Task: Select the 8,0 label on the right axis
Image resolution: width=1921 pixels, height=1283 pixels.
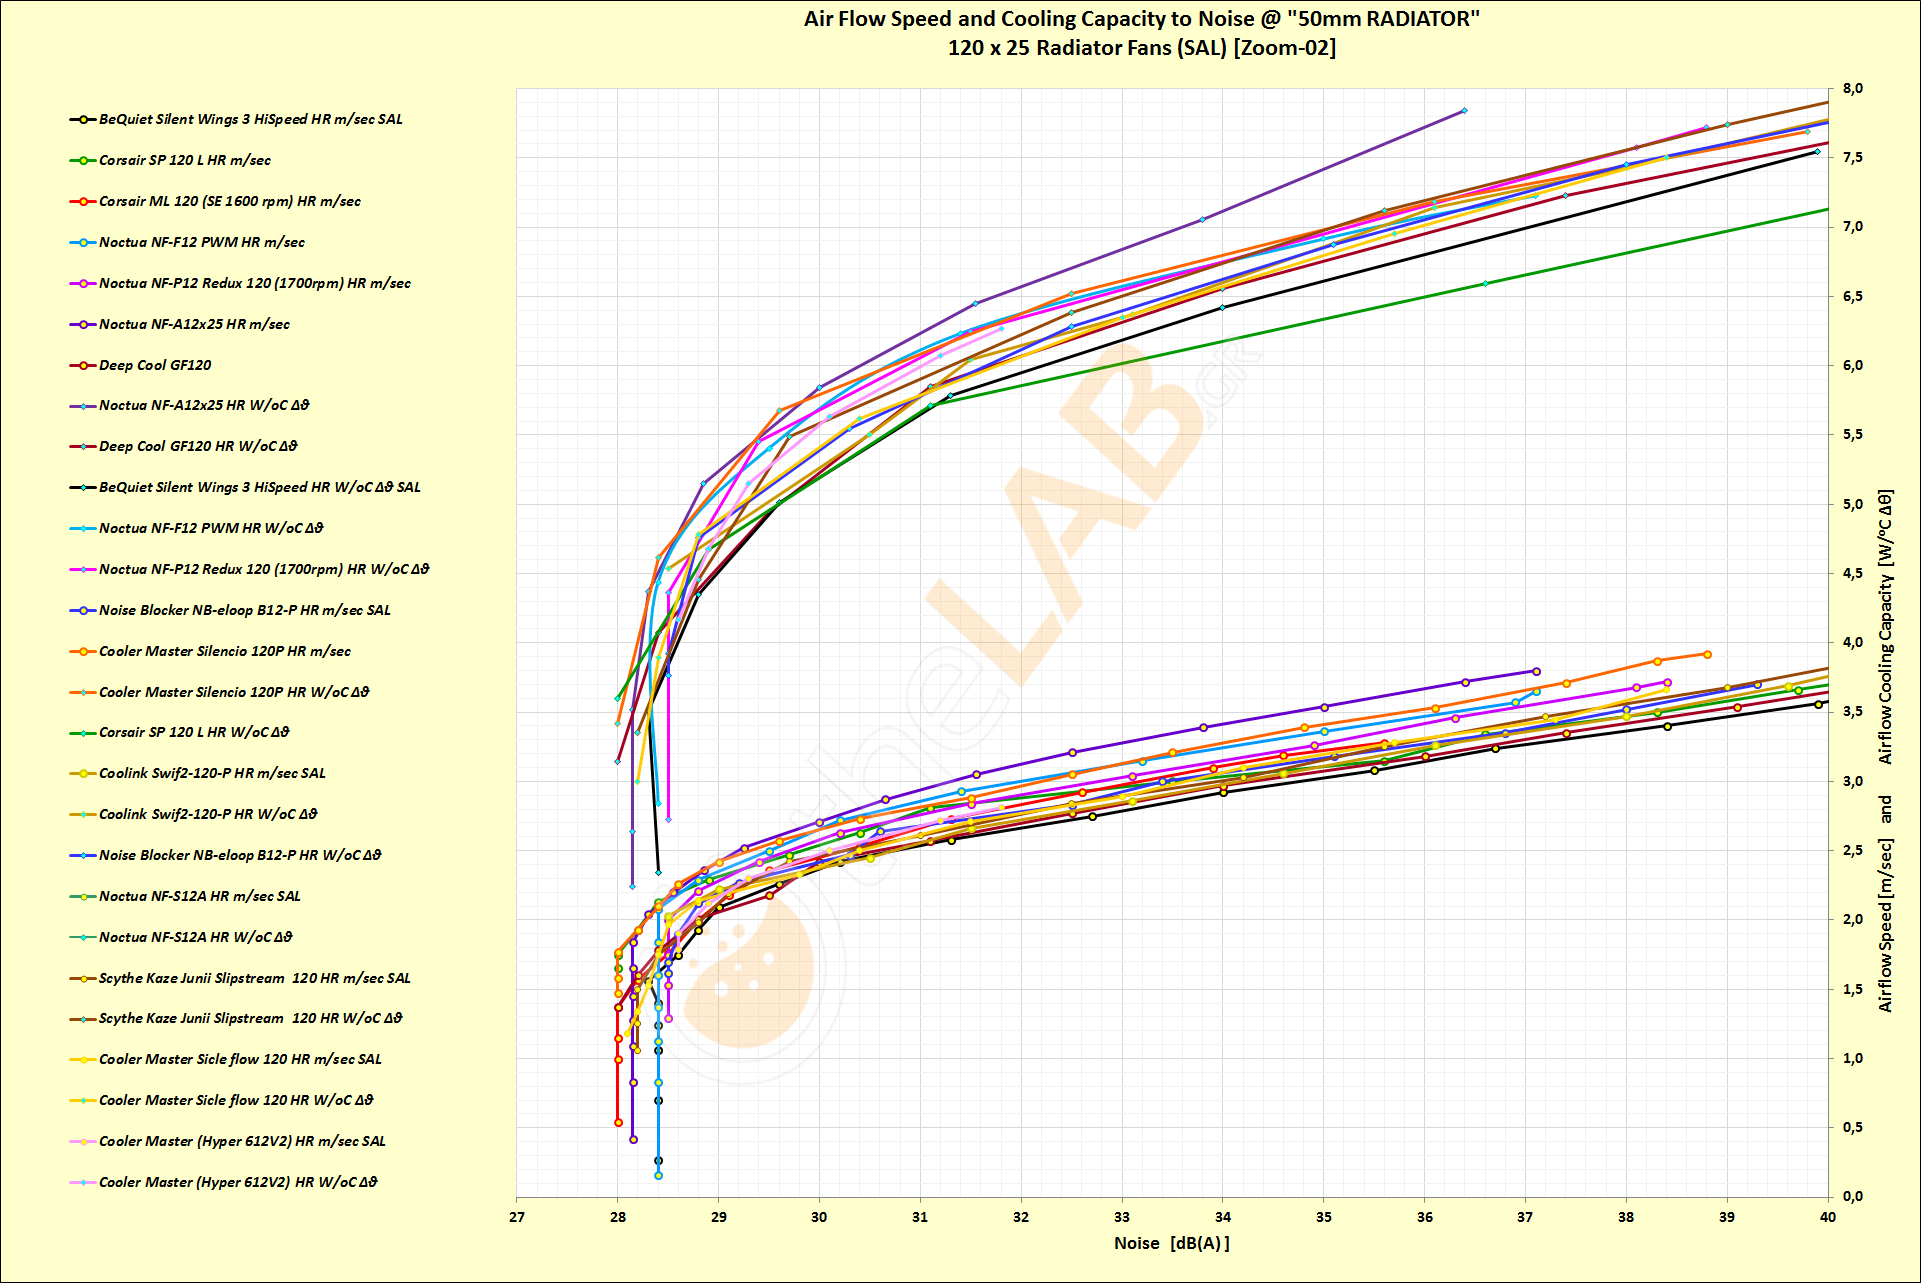Action: [x=1853, y=89]
